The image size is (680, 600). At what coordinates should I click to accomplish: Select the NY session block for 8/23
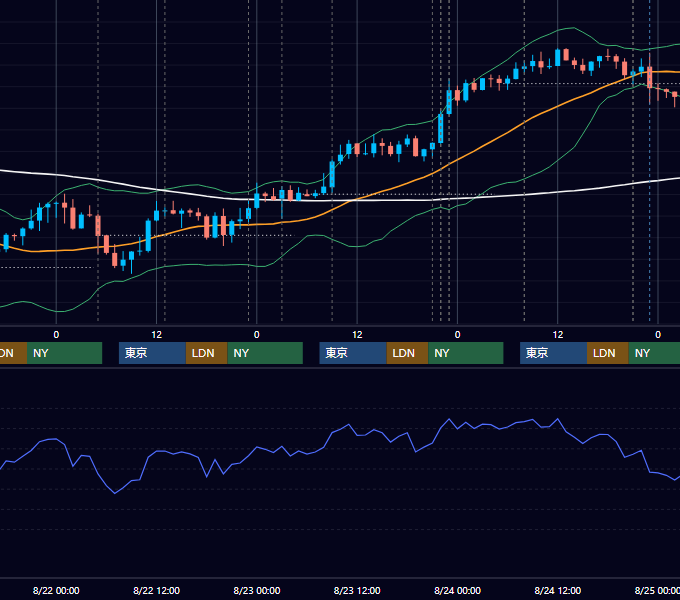tap(466, 353)
